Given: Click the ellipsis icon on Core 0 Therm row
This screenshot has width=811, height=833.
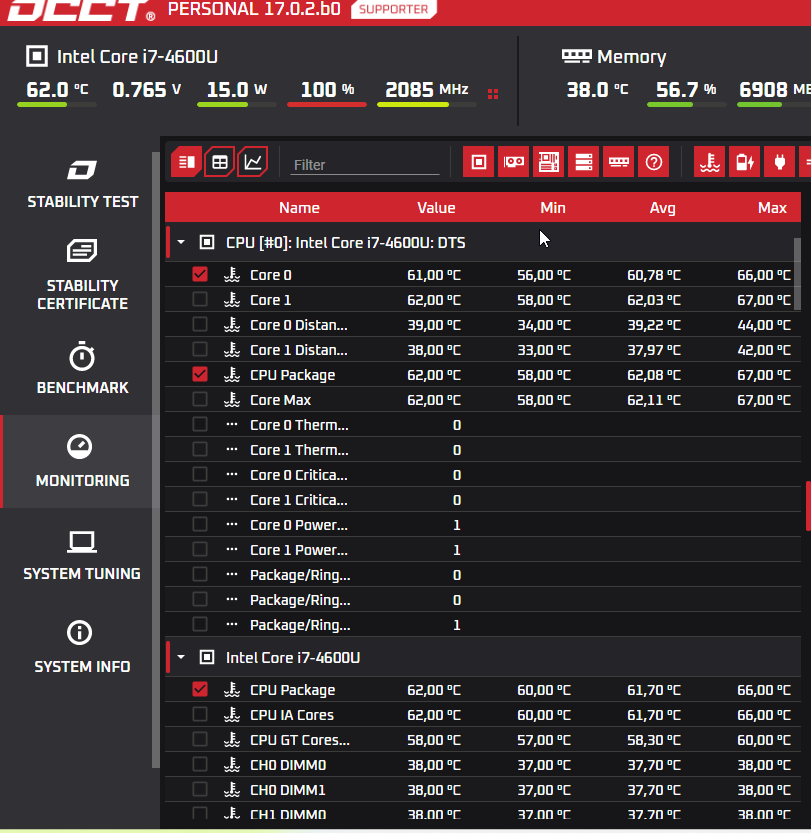Looking at the screenshot, I should click(x=232, y=424).
